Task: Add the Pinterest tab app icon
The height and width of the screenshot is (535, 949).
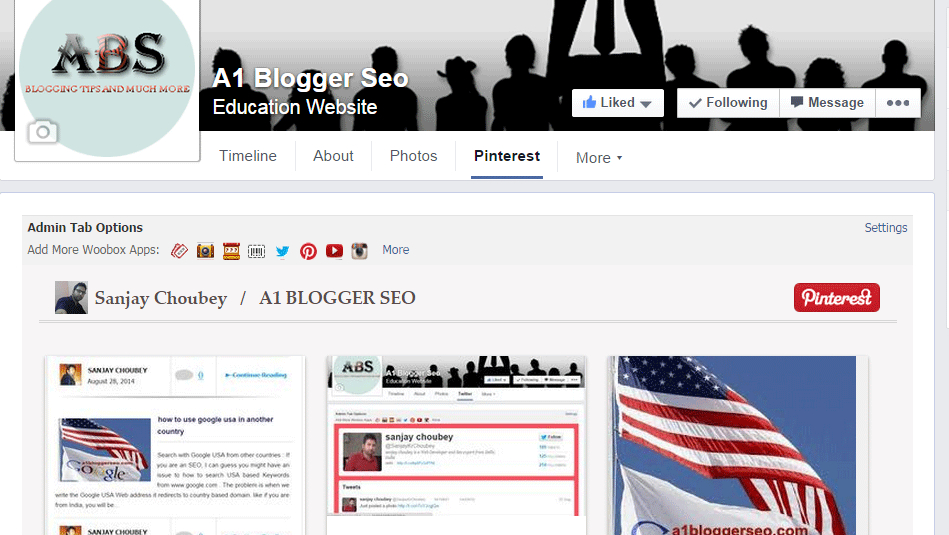Action: point(308,251)
